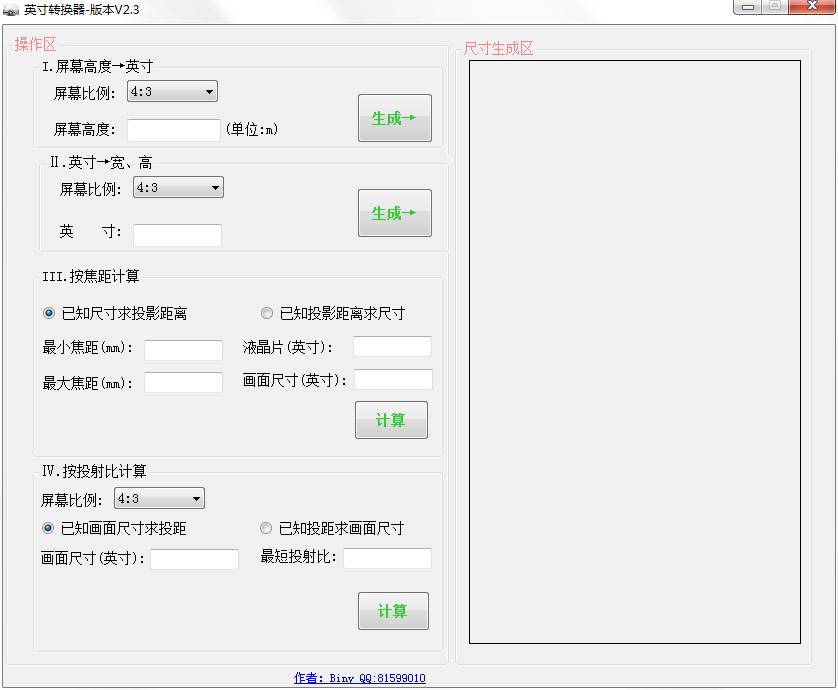Click 计算 button in throw ratio section
This screenshot has height=690, width=838.
coord(393,611)
